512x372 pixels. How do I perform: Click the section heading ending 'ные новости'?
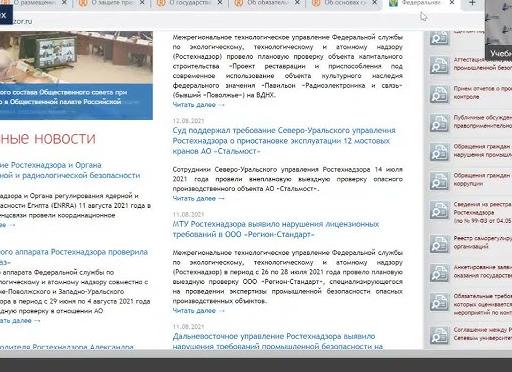click(x=48, y=138)
